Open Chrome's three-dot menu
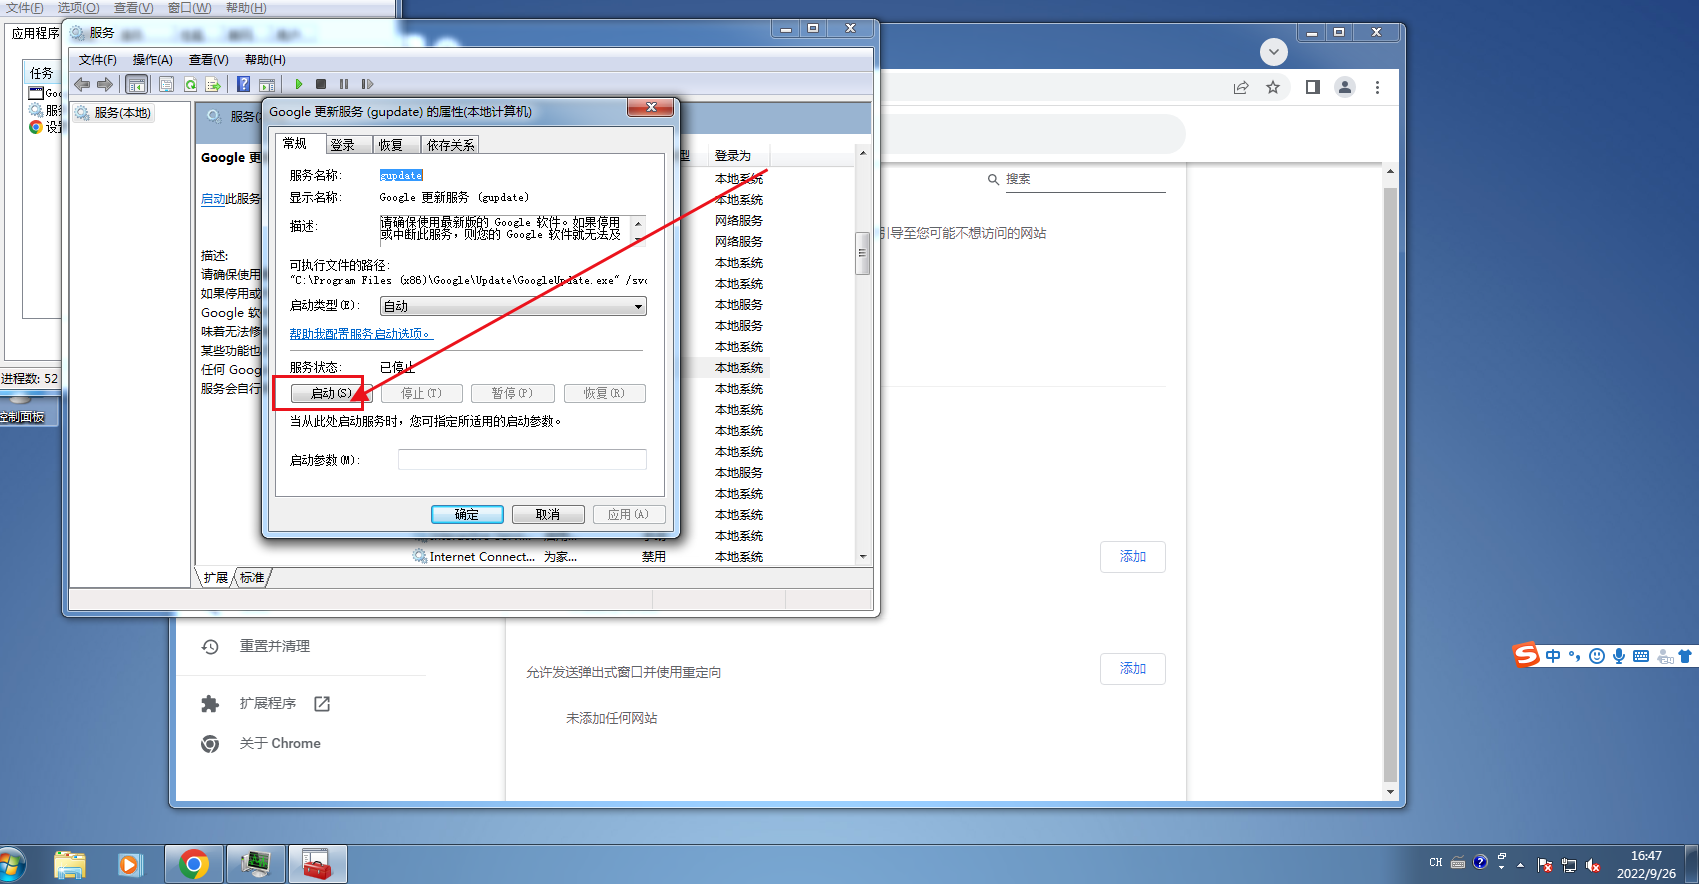 pyautogui.click(x=1377, y=87)
